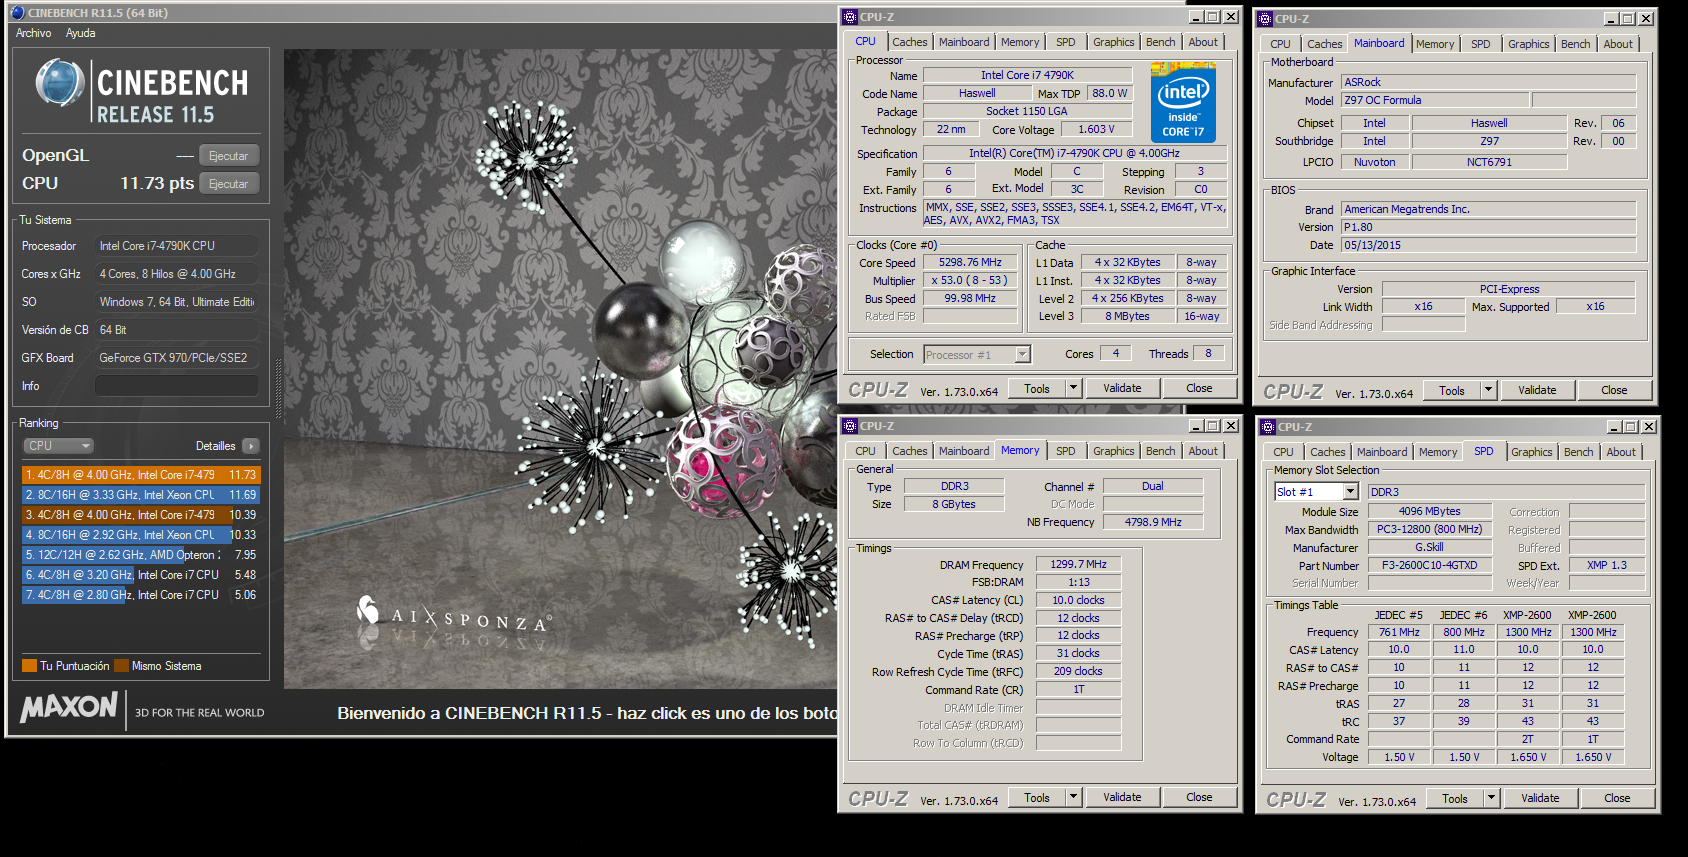Open Memory tab in CPU-Z SPD window

tap(1437, 452)
